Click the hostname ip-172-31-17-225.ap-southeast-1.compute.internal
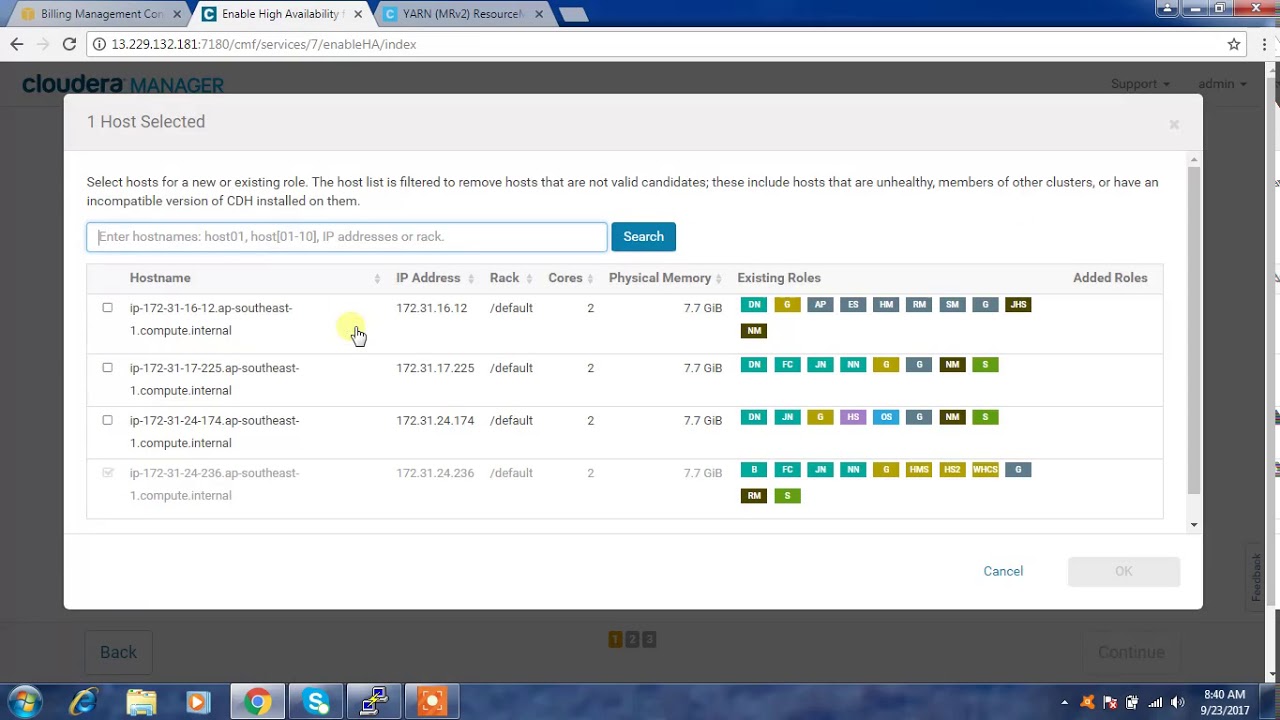The height and width of the screenshot is (720, 1280). click(x=214, y=379)
